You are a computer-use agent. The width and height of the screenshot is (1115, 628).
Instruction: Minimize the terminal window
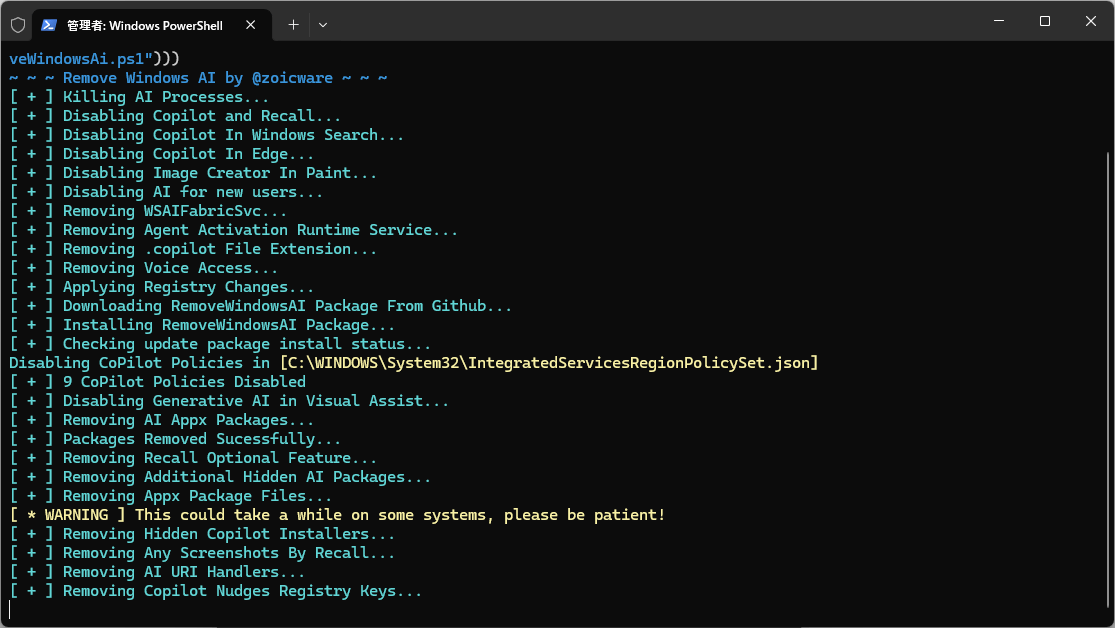pyautogui.click(x=997, y=21)
